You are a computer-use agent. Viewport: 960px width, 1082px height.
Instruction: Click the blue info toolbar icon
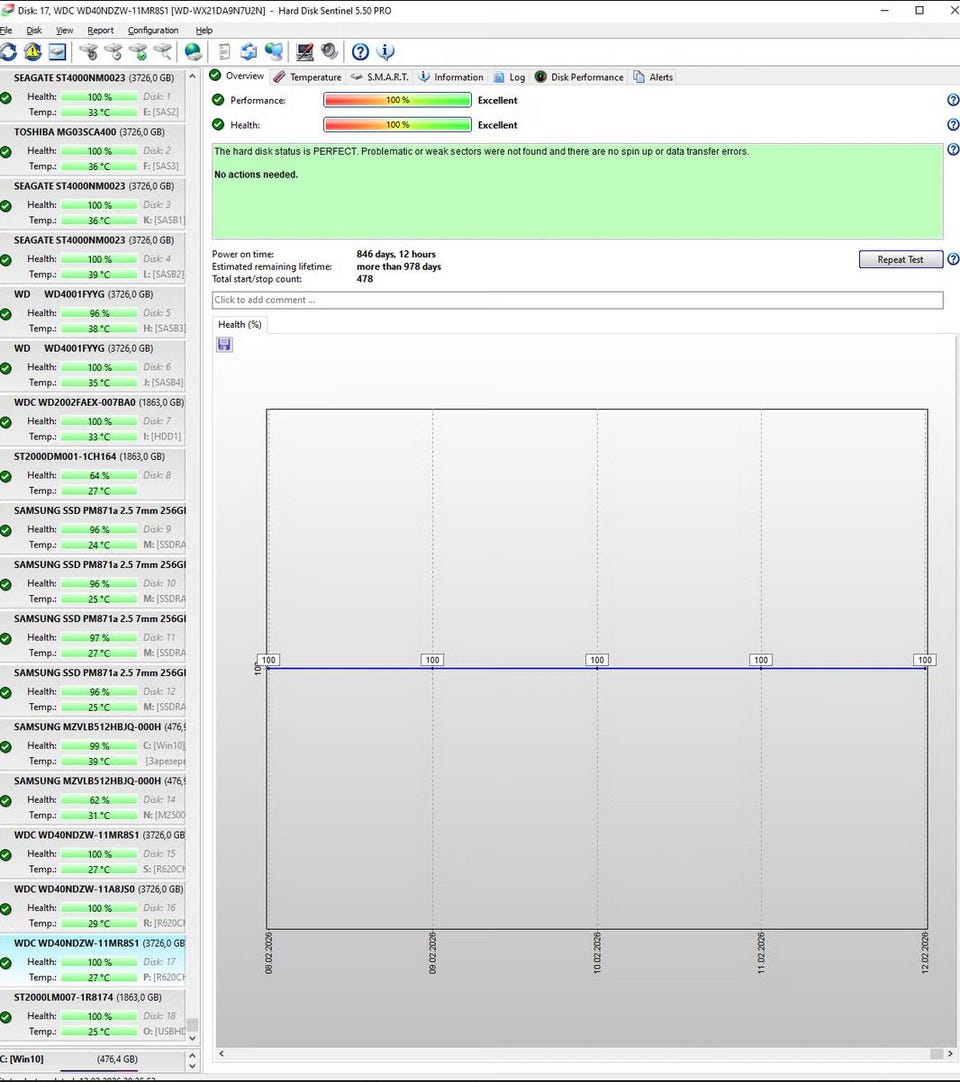pyautogui.click(x=385, y=52)
